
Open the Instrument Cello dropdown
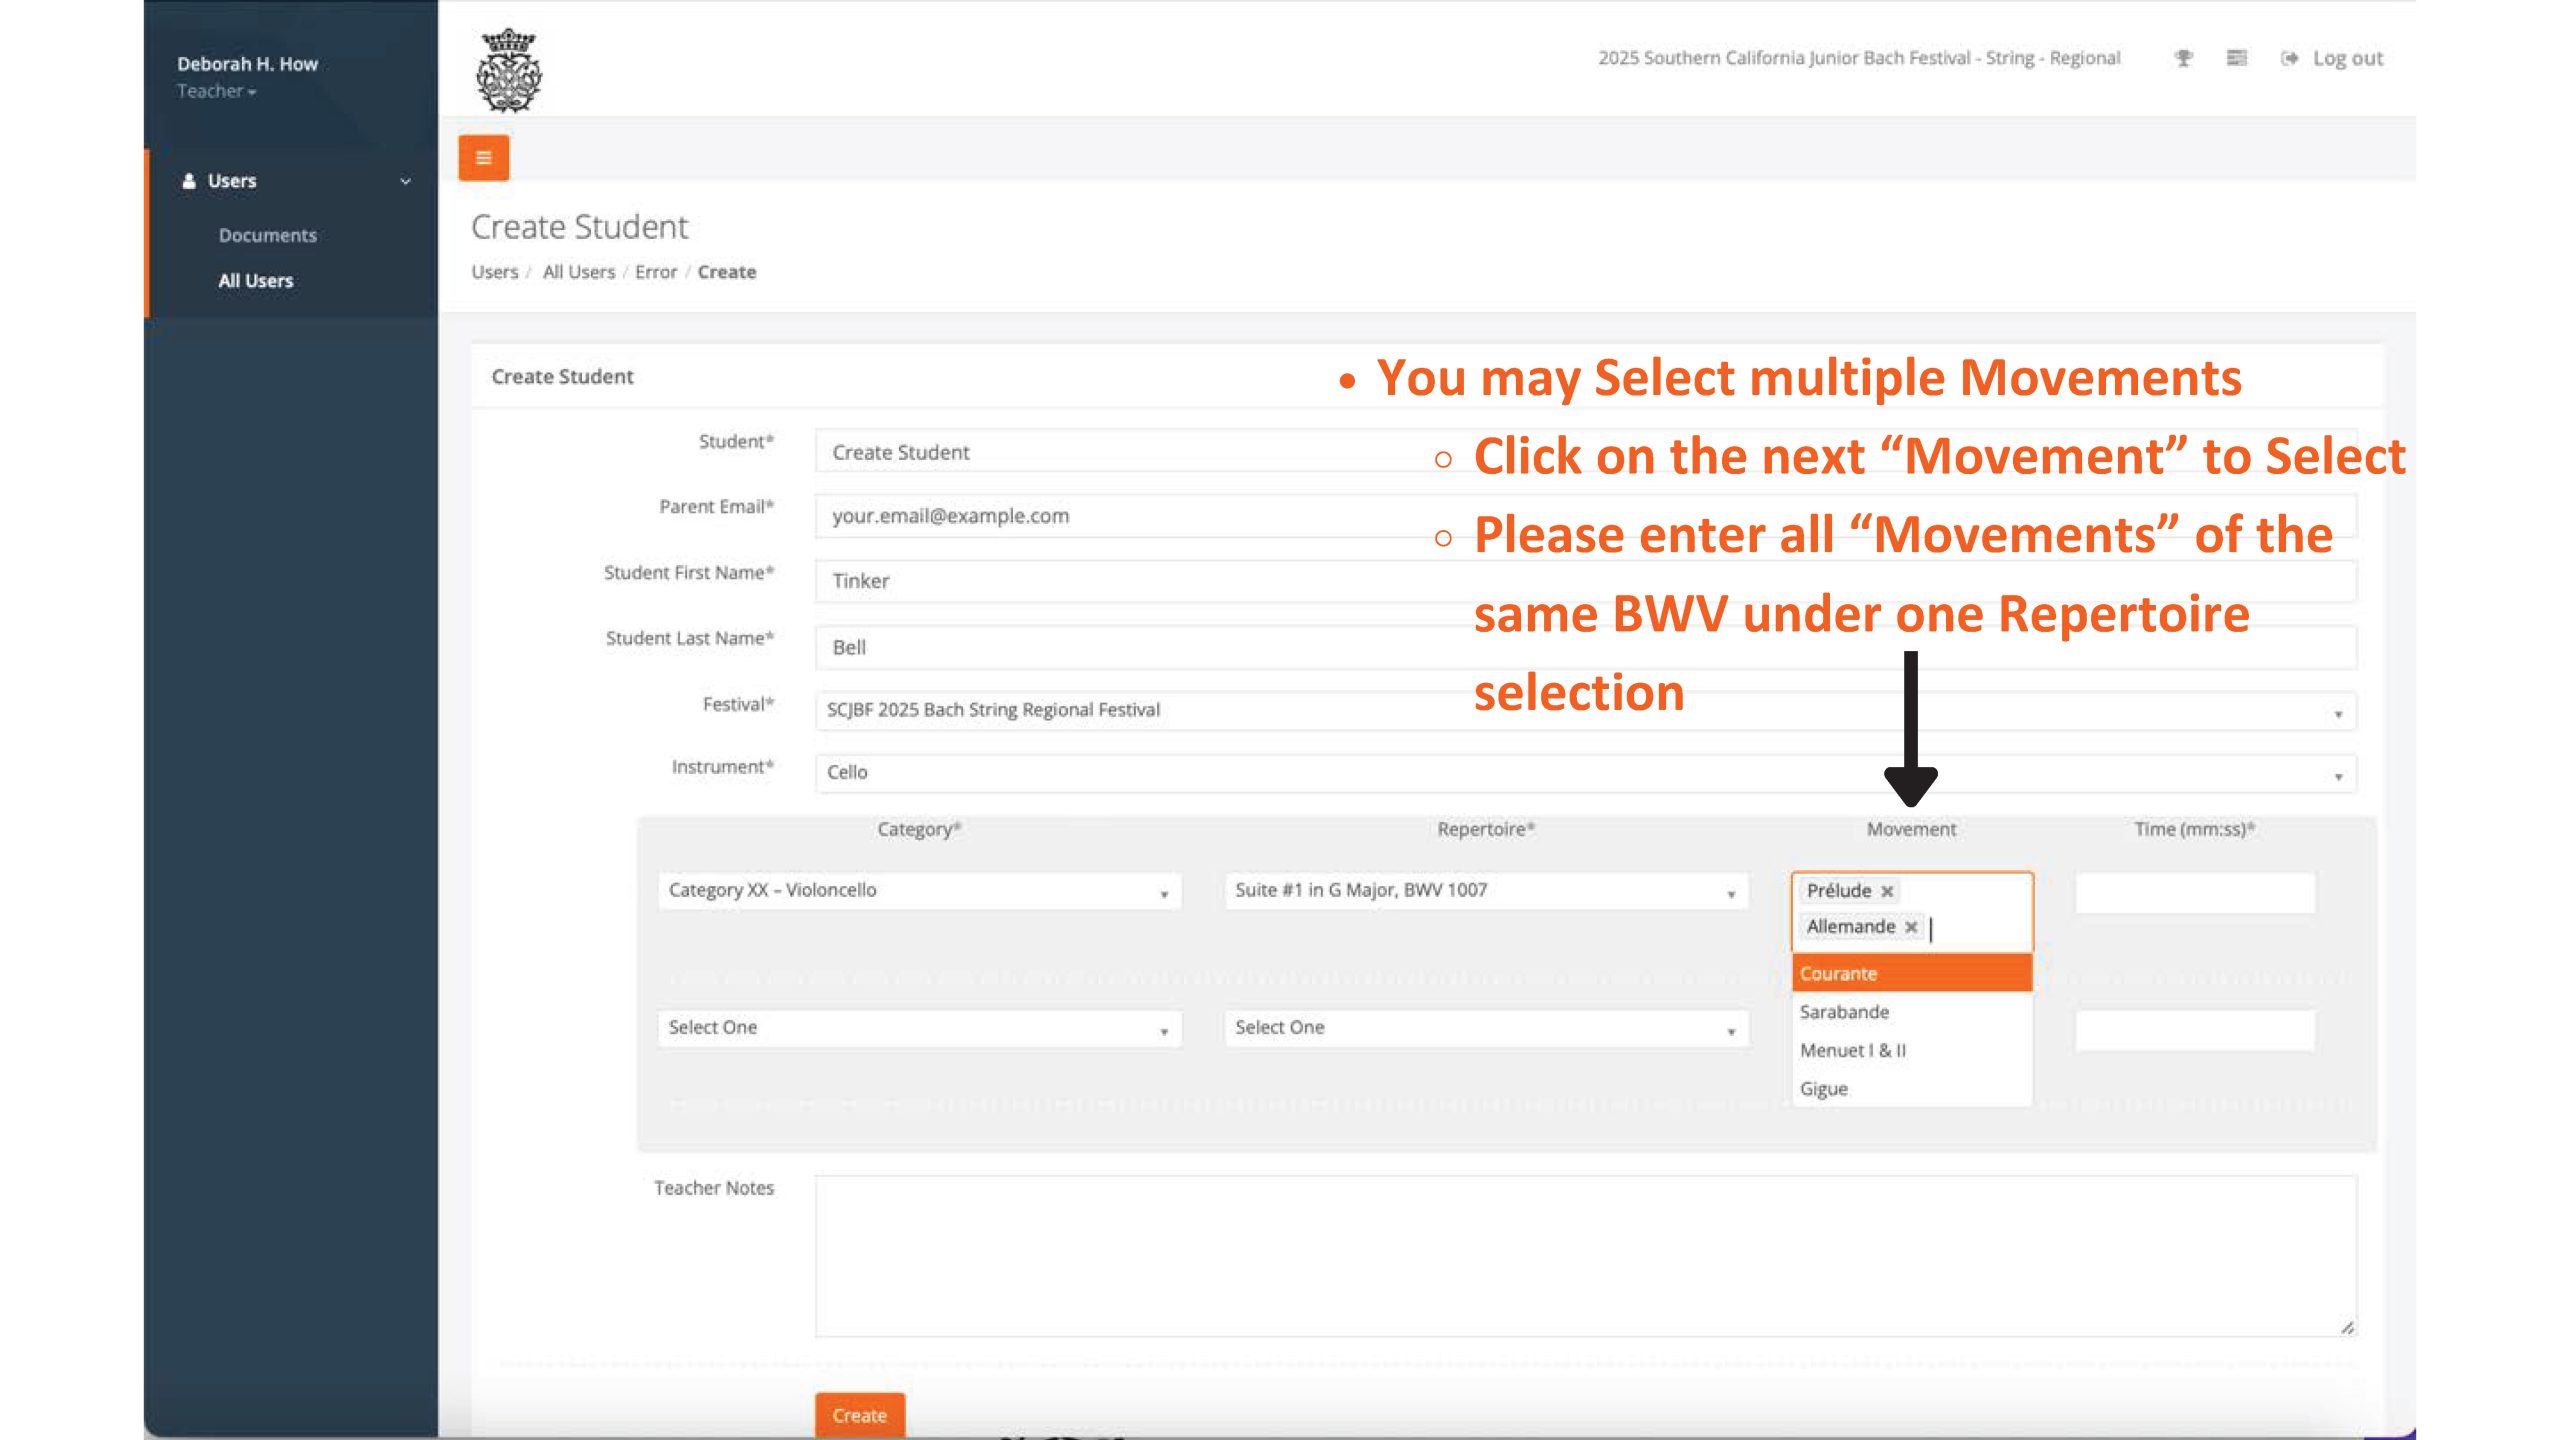point(1584,773)
